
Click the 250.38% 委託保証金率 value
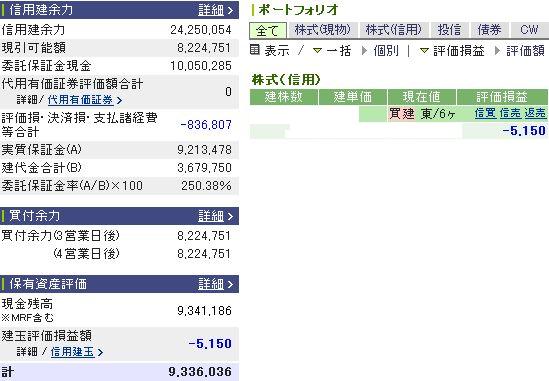[x=206, y=185]
